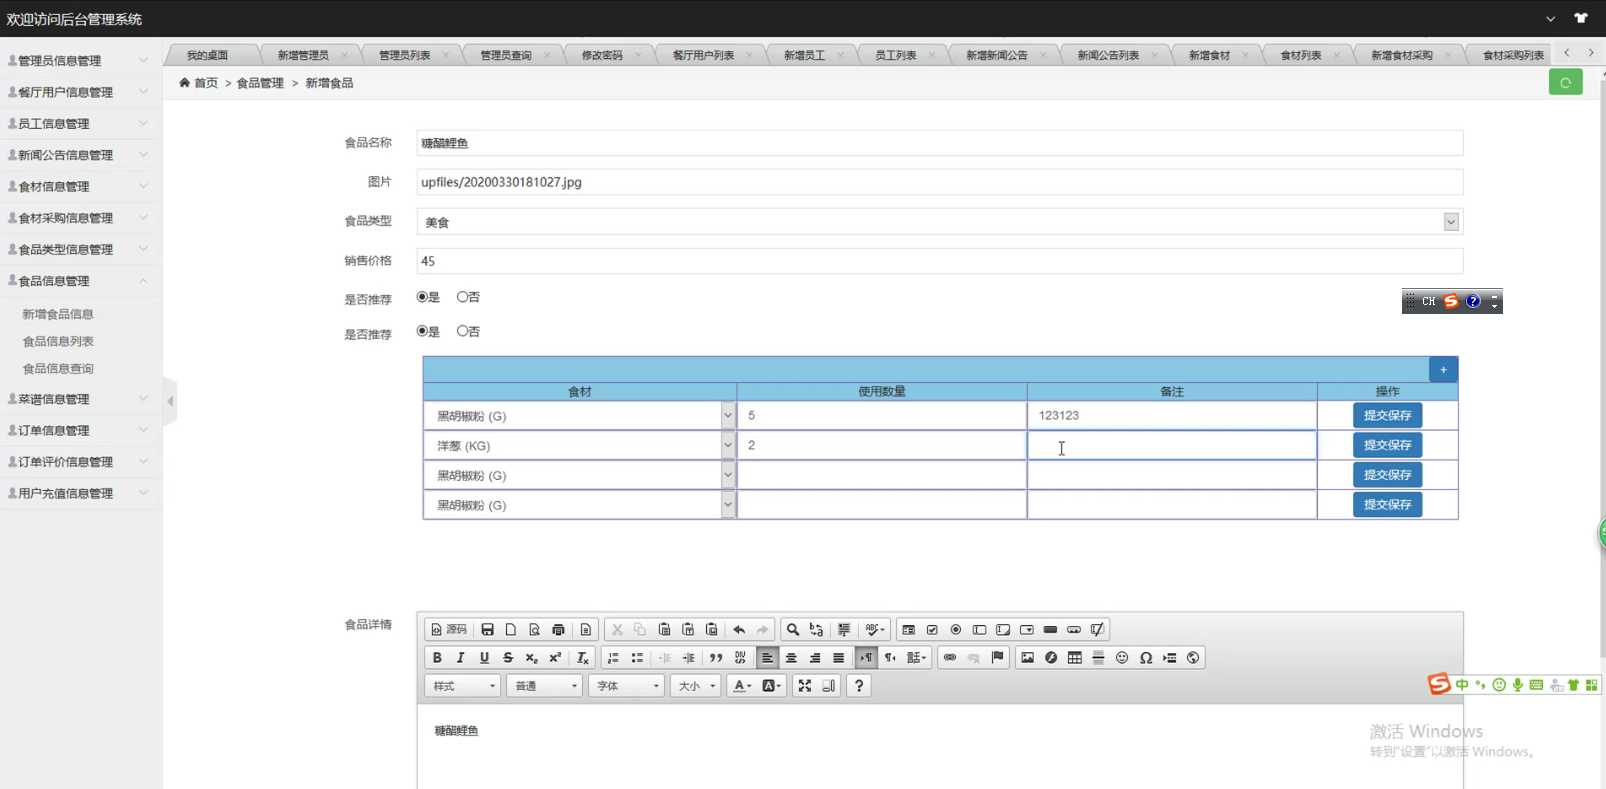
Task: Justify text in editor
Action: [839, 657]
